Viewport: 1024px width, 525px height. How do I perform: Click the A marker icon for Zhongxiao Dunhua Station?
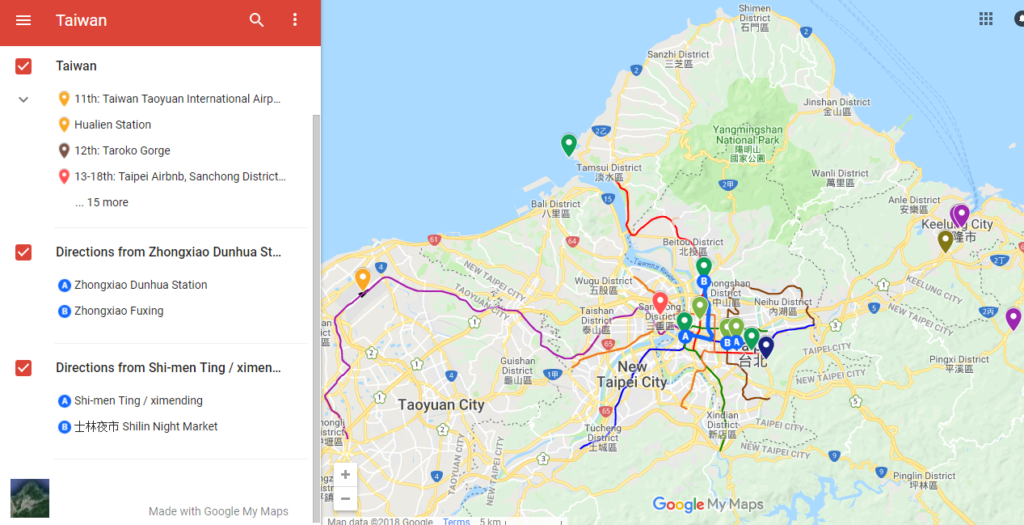coord(64,285)
